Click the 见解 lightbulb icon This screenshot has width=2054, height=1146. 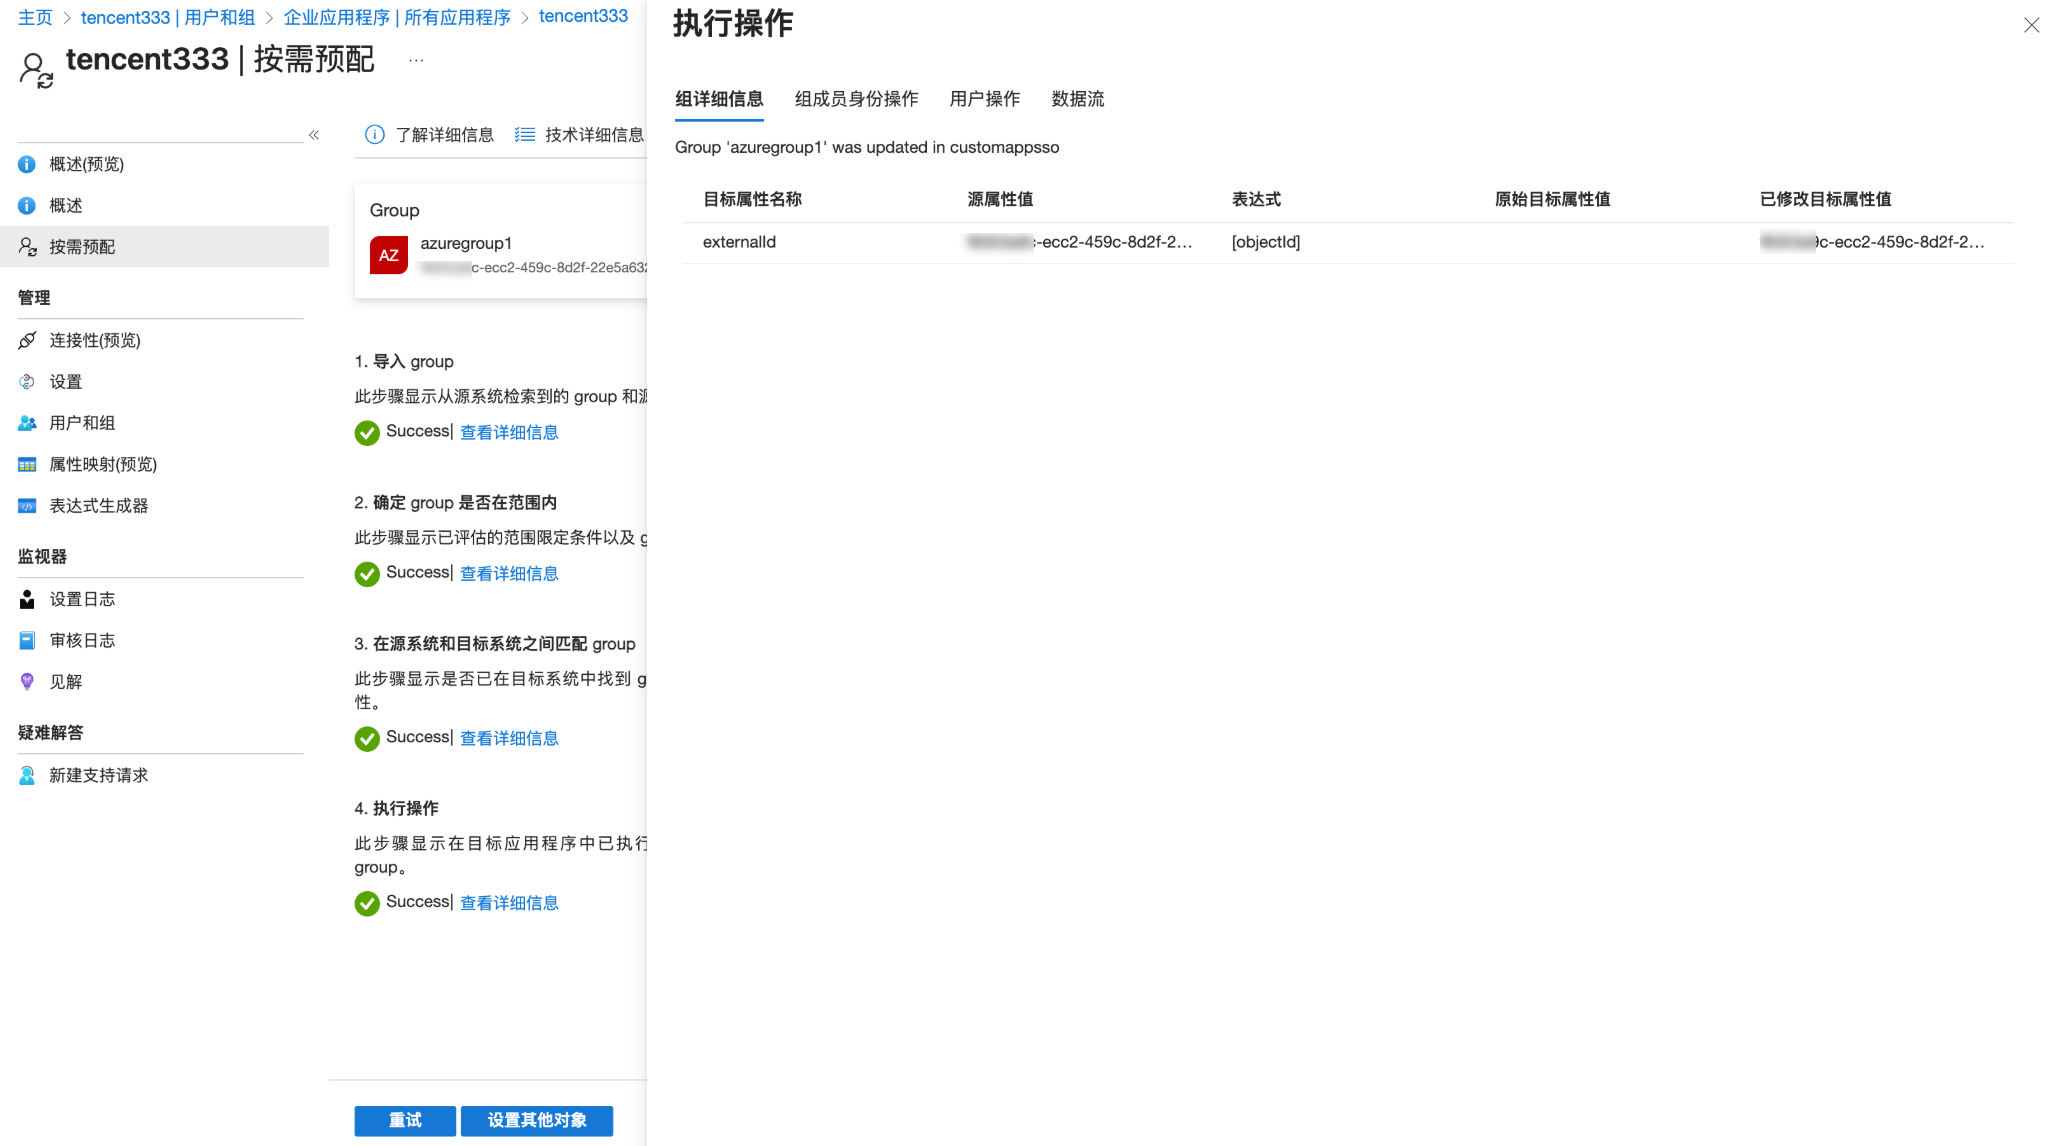point(27,682)
